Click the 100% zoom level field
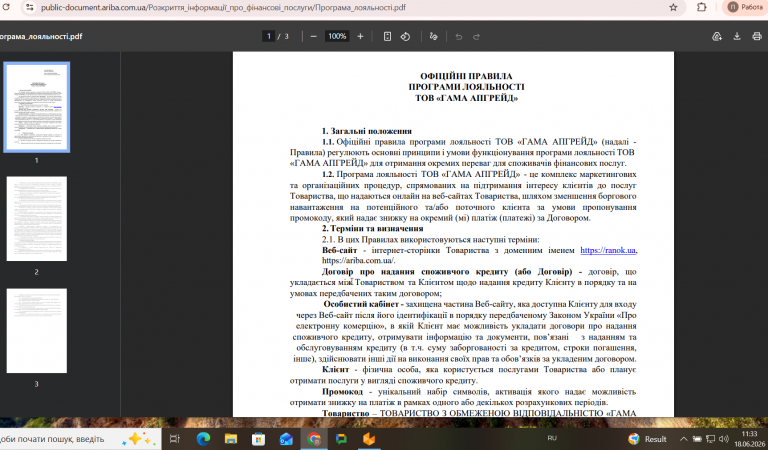Viewport: 768px width, 450px height. [x=337, y=36]
